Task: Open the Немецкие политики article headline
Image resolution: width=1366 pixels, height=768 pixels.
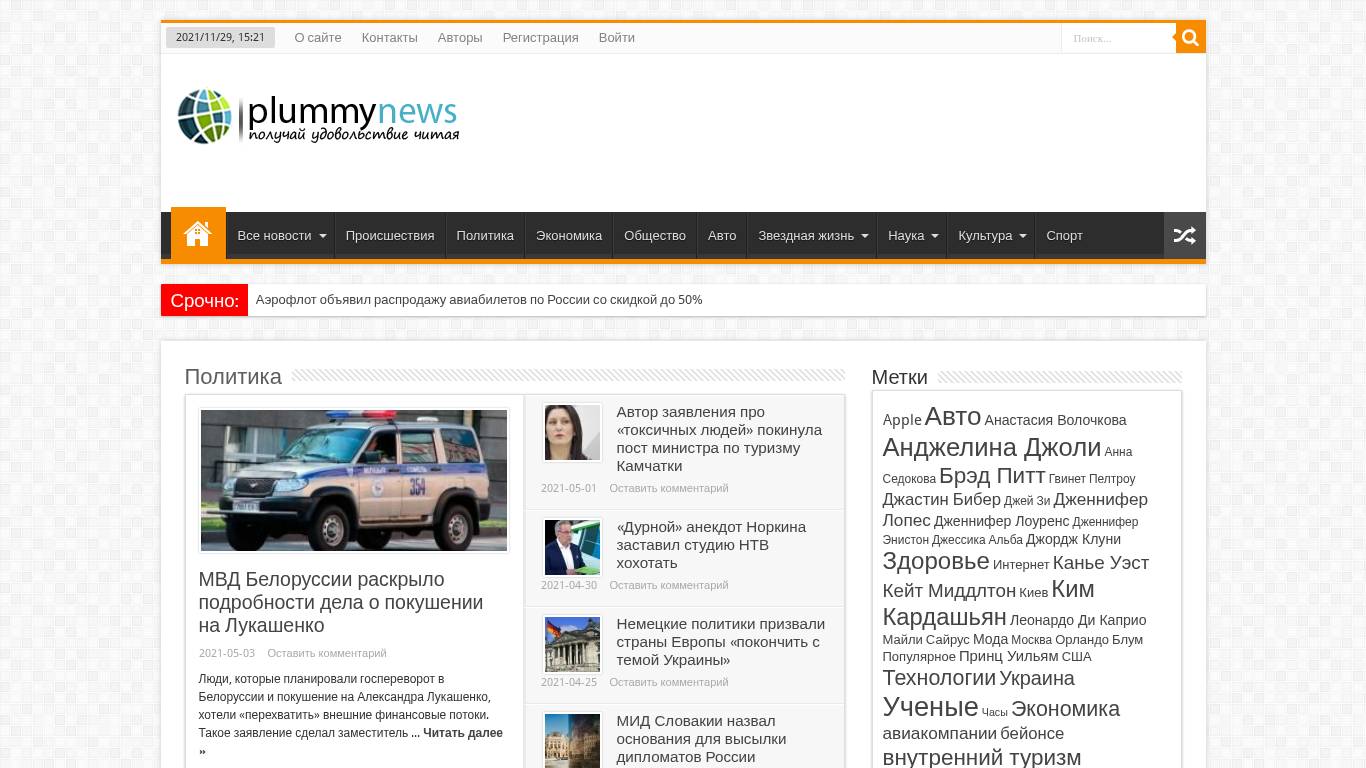Action: (721, 642)
